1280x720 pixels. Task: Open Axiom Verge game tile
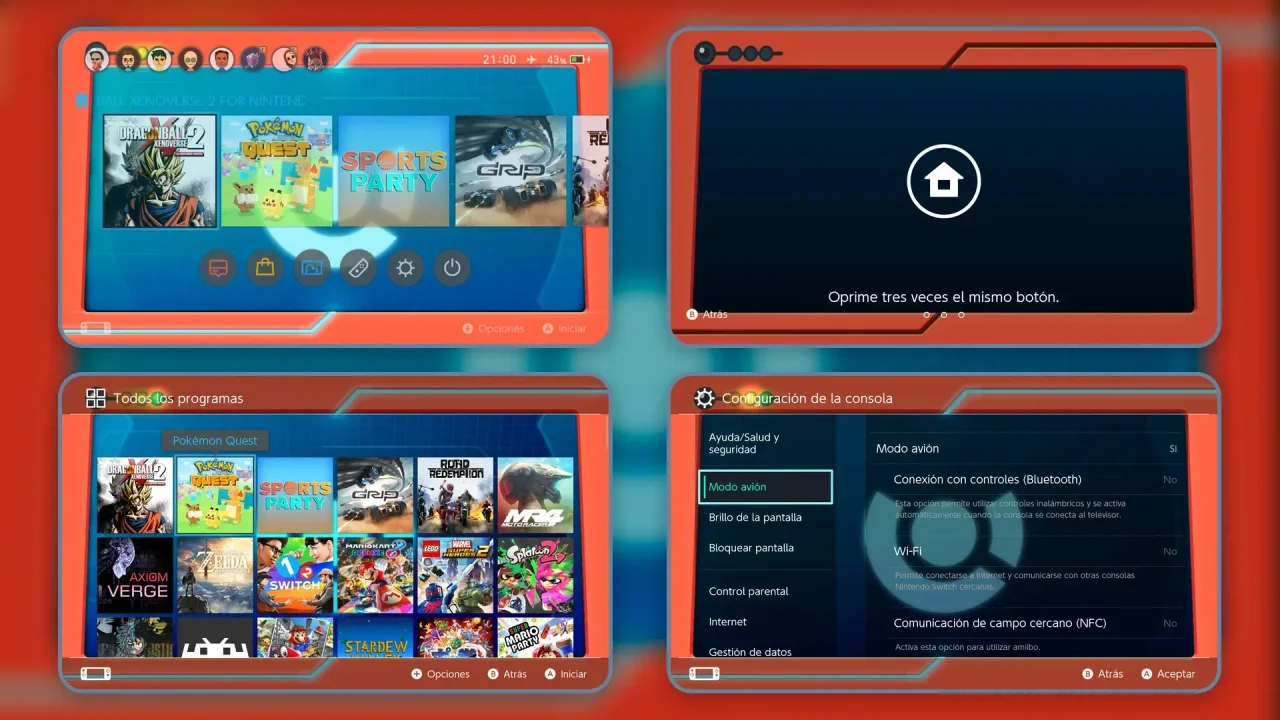pos(135,575)
